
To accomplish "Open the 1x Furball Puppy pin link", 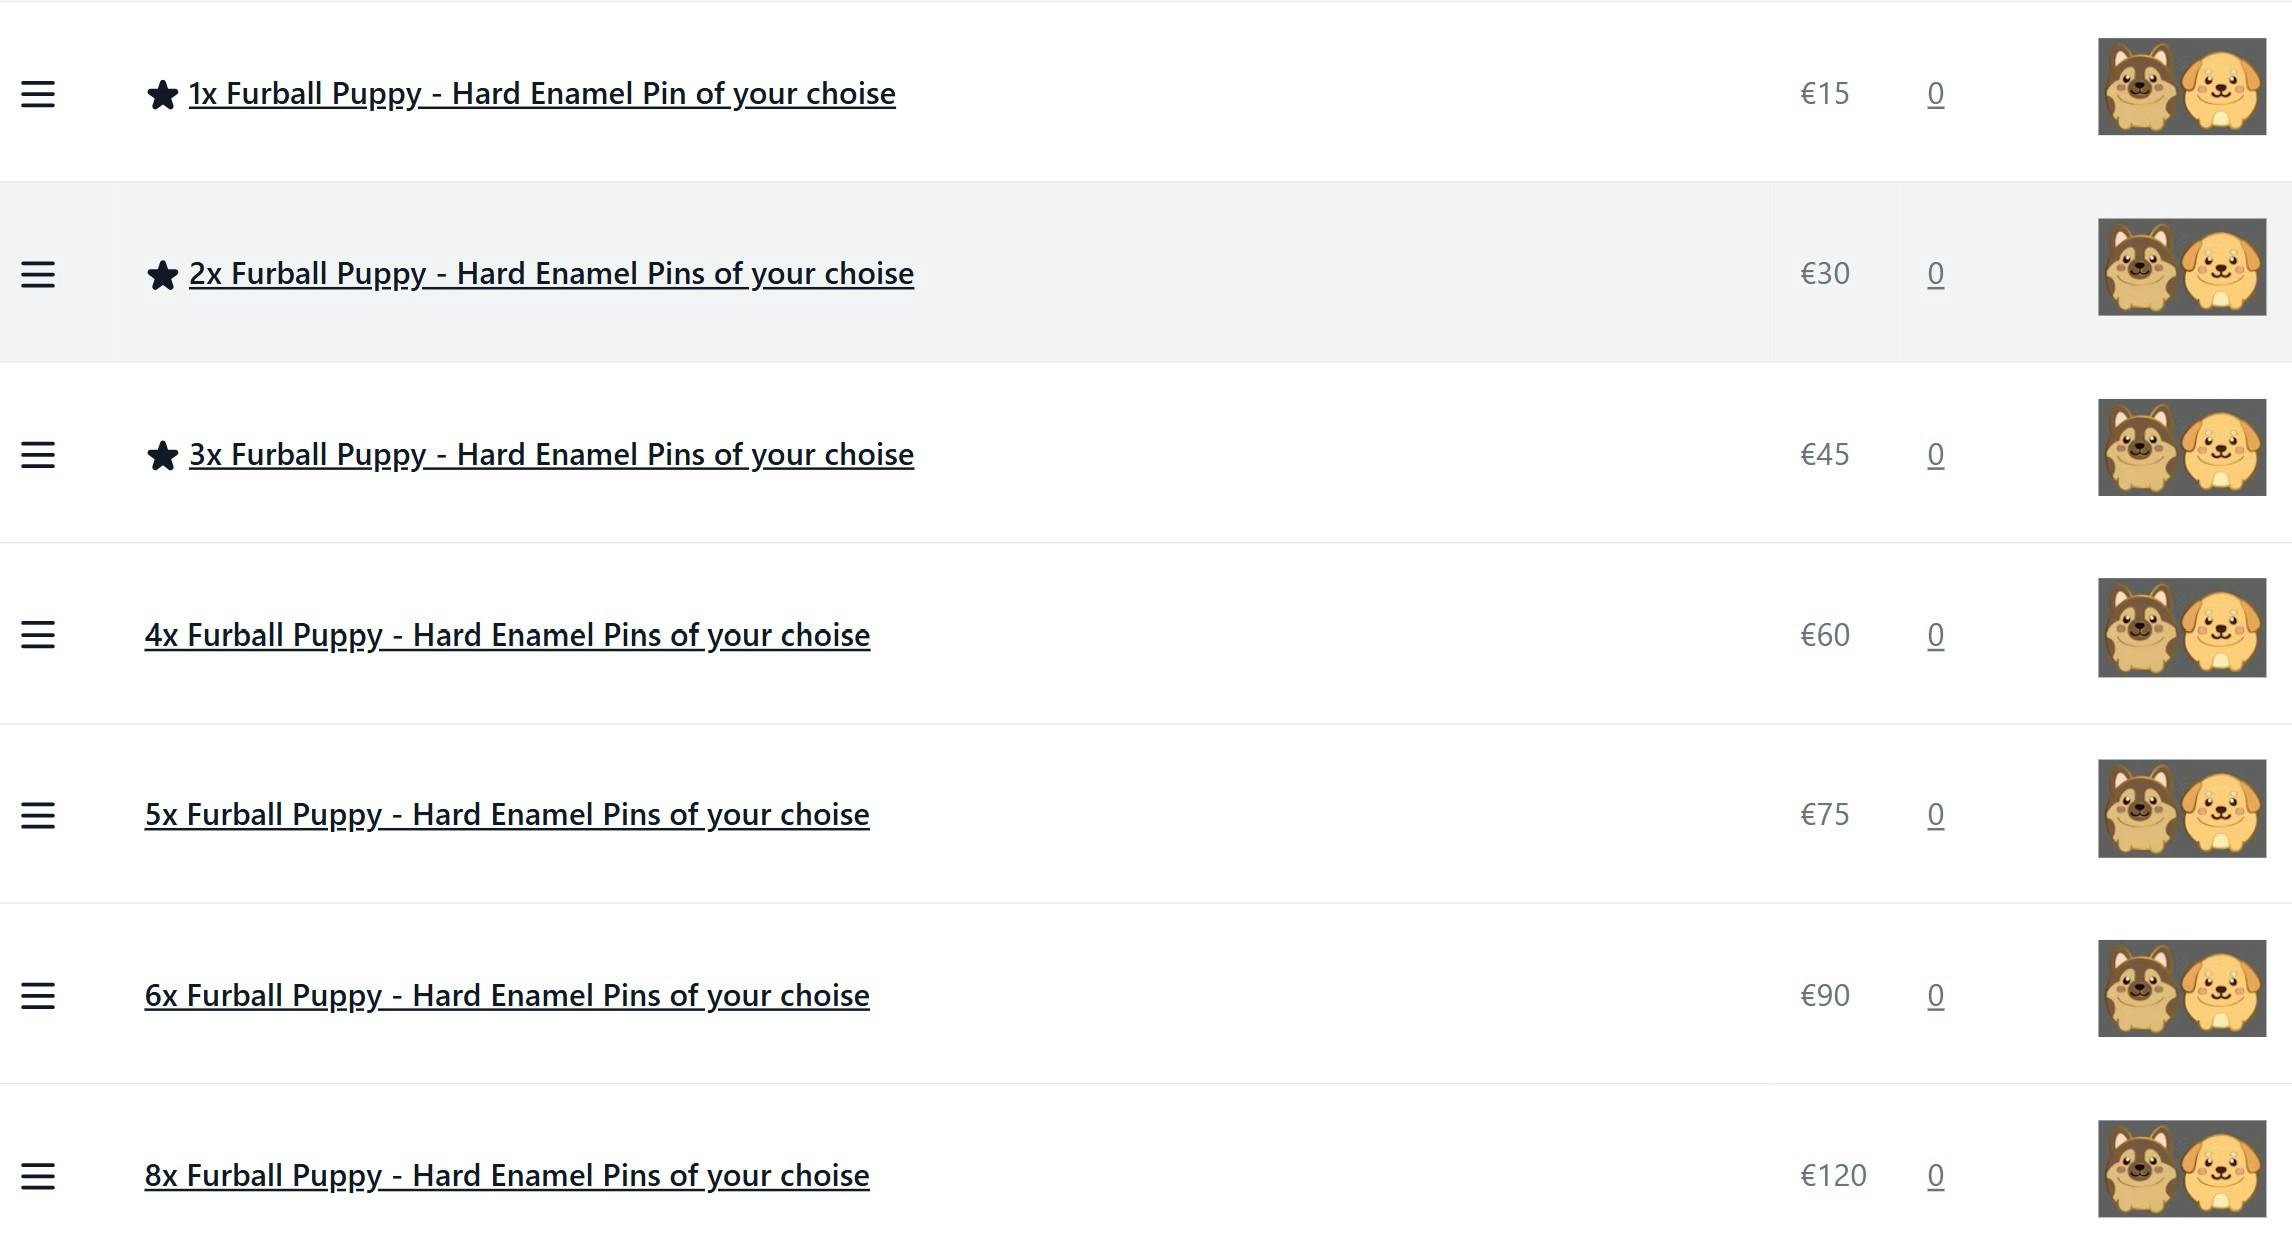I will [541, 94].
